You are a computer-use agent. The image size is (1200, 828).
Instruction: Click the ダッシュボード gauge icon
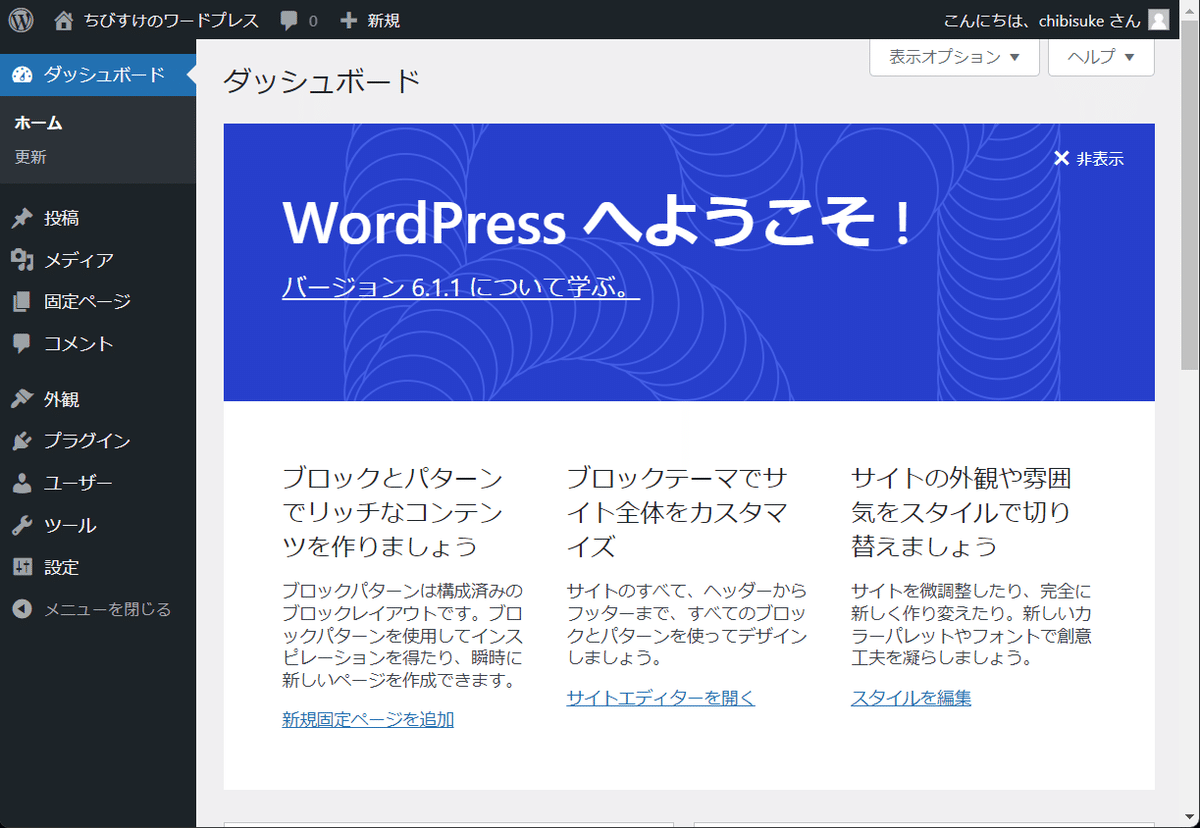coord(22,75)
